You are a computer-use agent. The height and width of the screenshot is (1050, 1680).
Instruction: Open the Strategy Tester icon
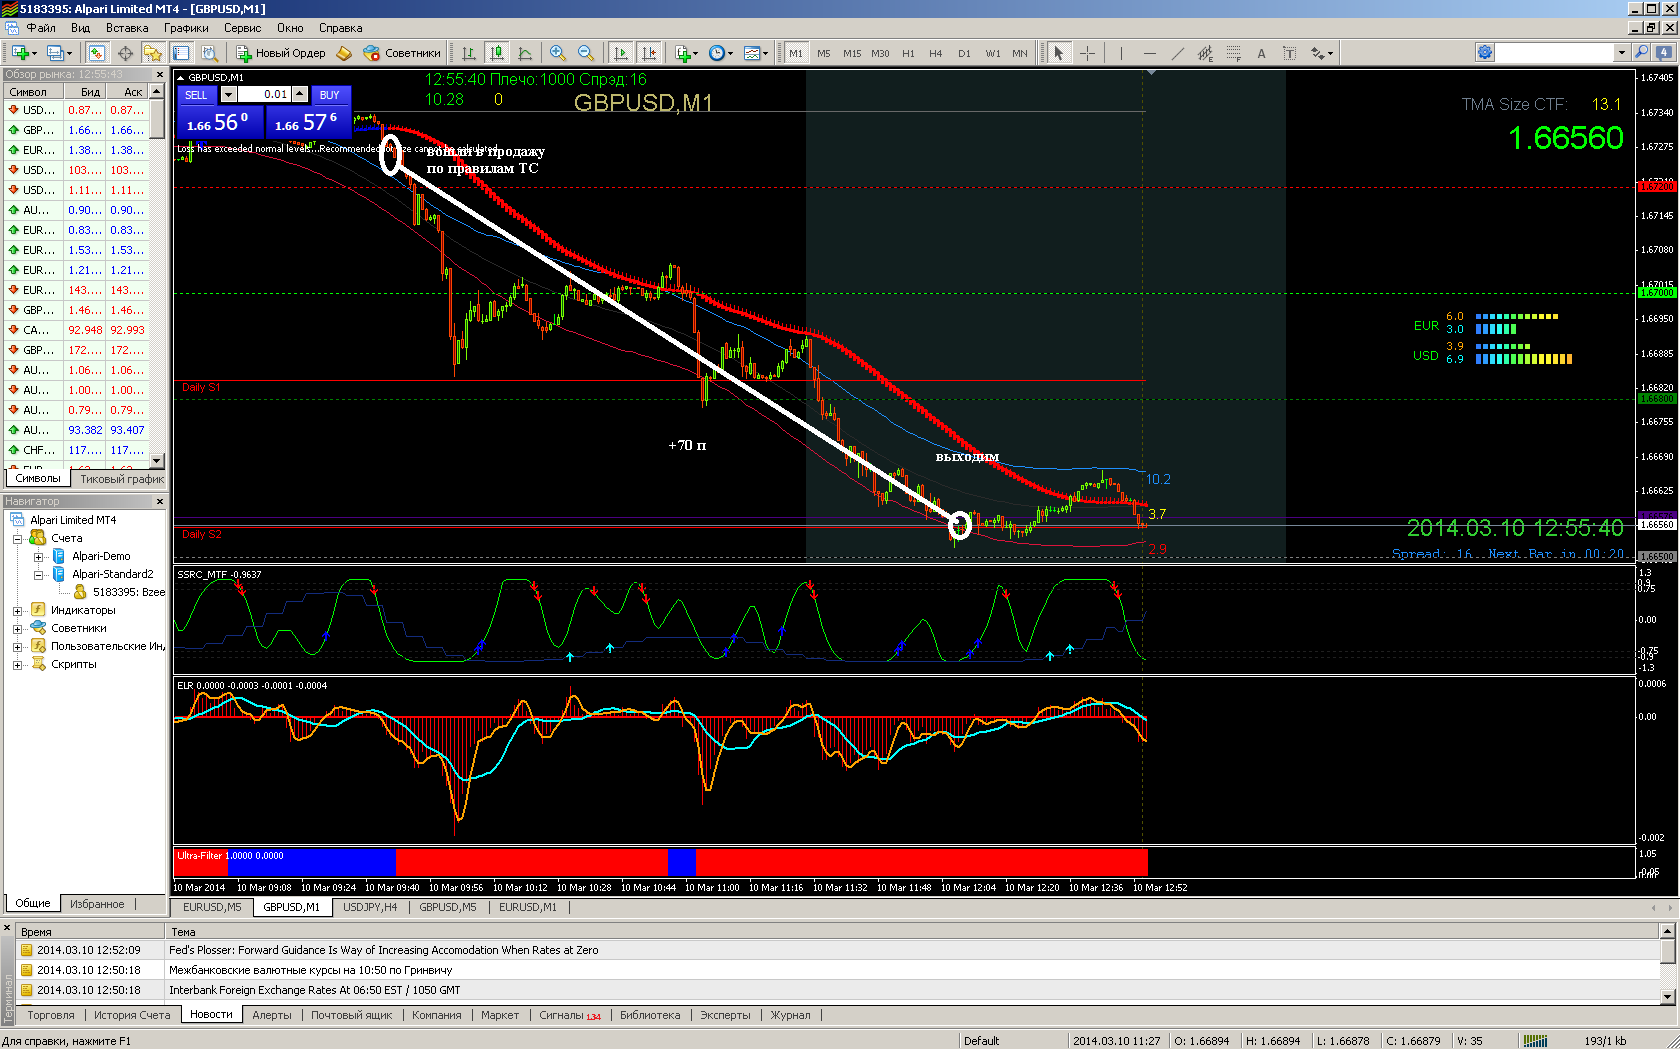pyautogui.click(x=209, y=53)
